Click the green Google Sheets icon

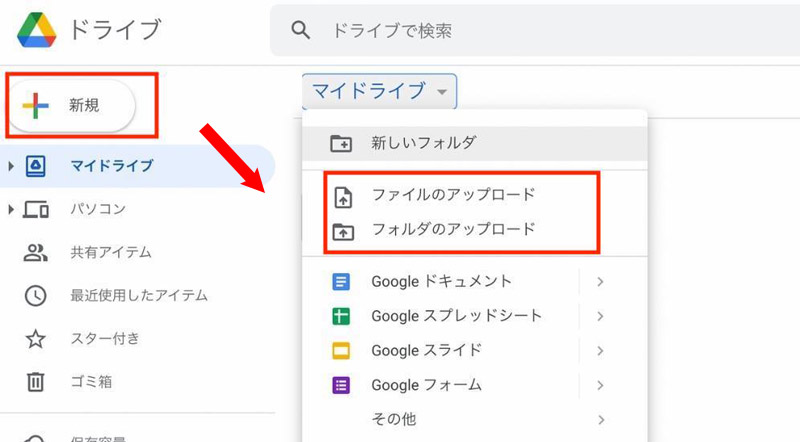pos(341,316)
